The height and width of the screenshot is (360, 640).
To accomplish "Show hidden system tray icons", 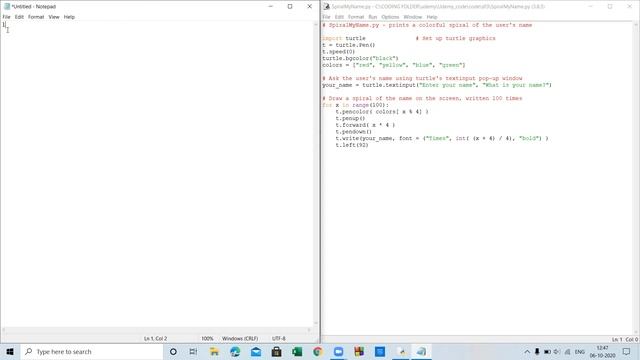I will tap(527, 351).
